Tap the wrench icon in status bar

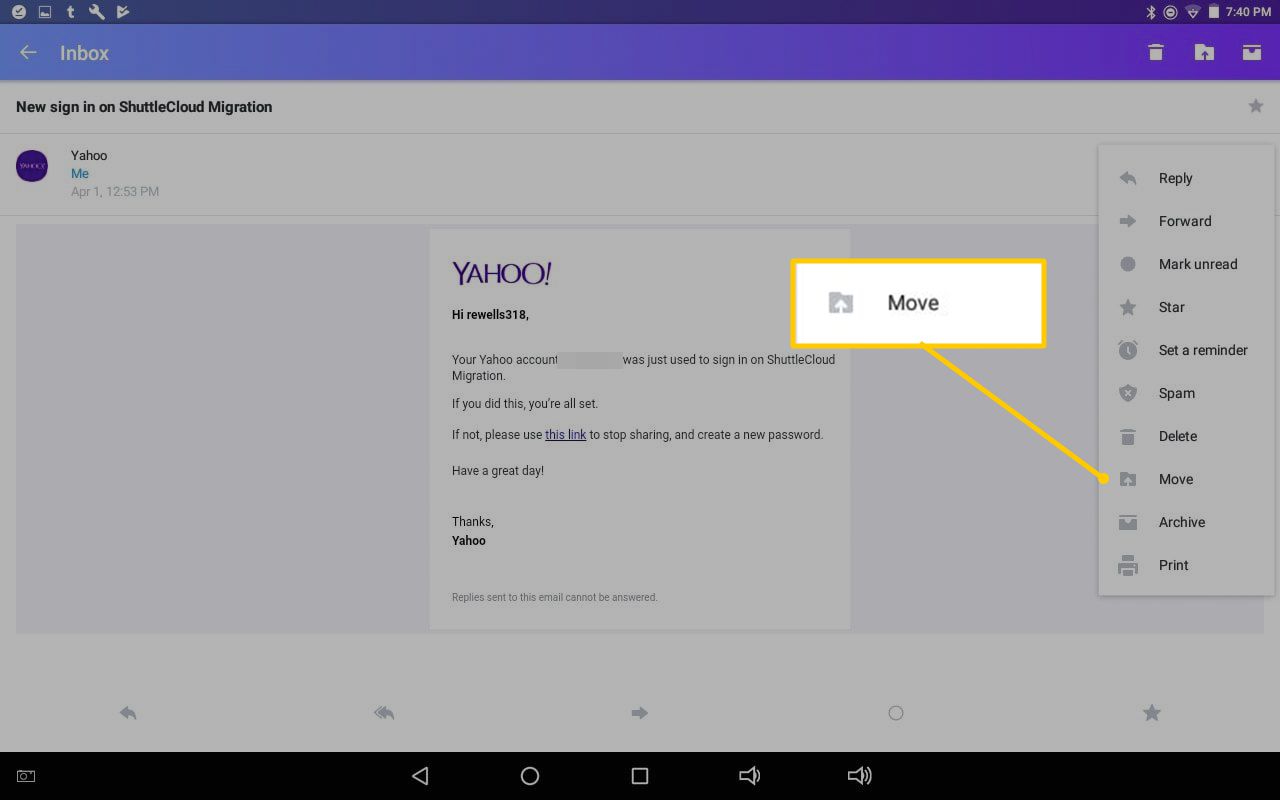(x=97, y=12)
